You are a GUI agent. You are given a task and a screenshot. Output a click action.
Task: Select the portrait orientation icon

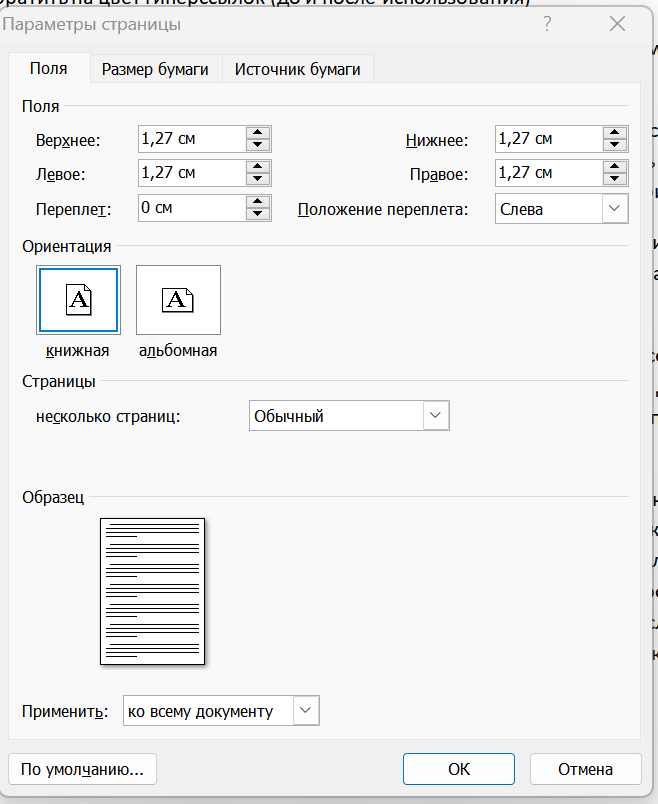pyautogui.click(x=78, y=300)
